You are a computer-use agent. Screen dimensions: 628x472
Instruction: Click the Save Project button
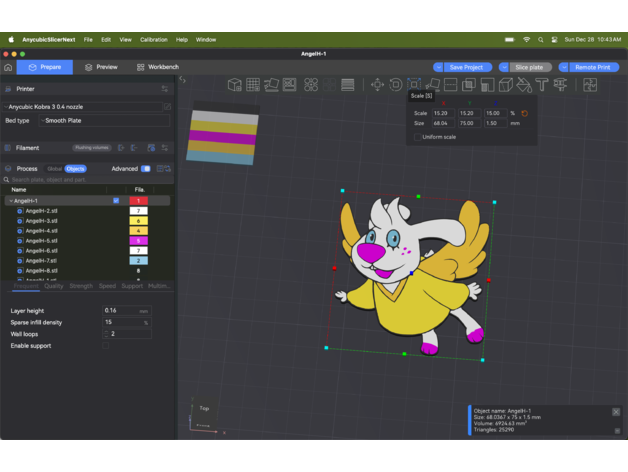pyautogui.click(x=466, y=67)
